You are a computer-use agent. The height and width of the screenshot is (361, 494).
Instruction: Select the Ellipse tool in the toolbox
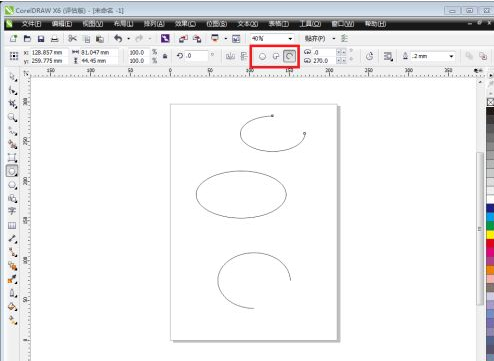pyautogui.click(x=12, y=171)
